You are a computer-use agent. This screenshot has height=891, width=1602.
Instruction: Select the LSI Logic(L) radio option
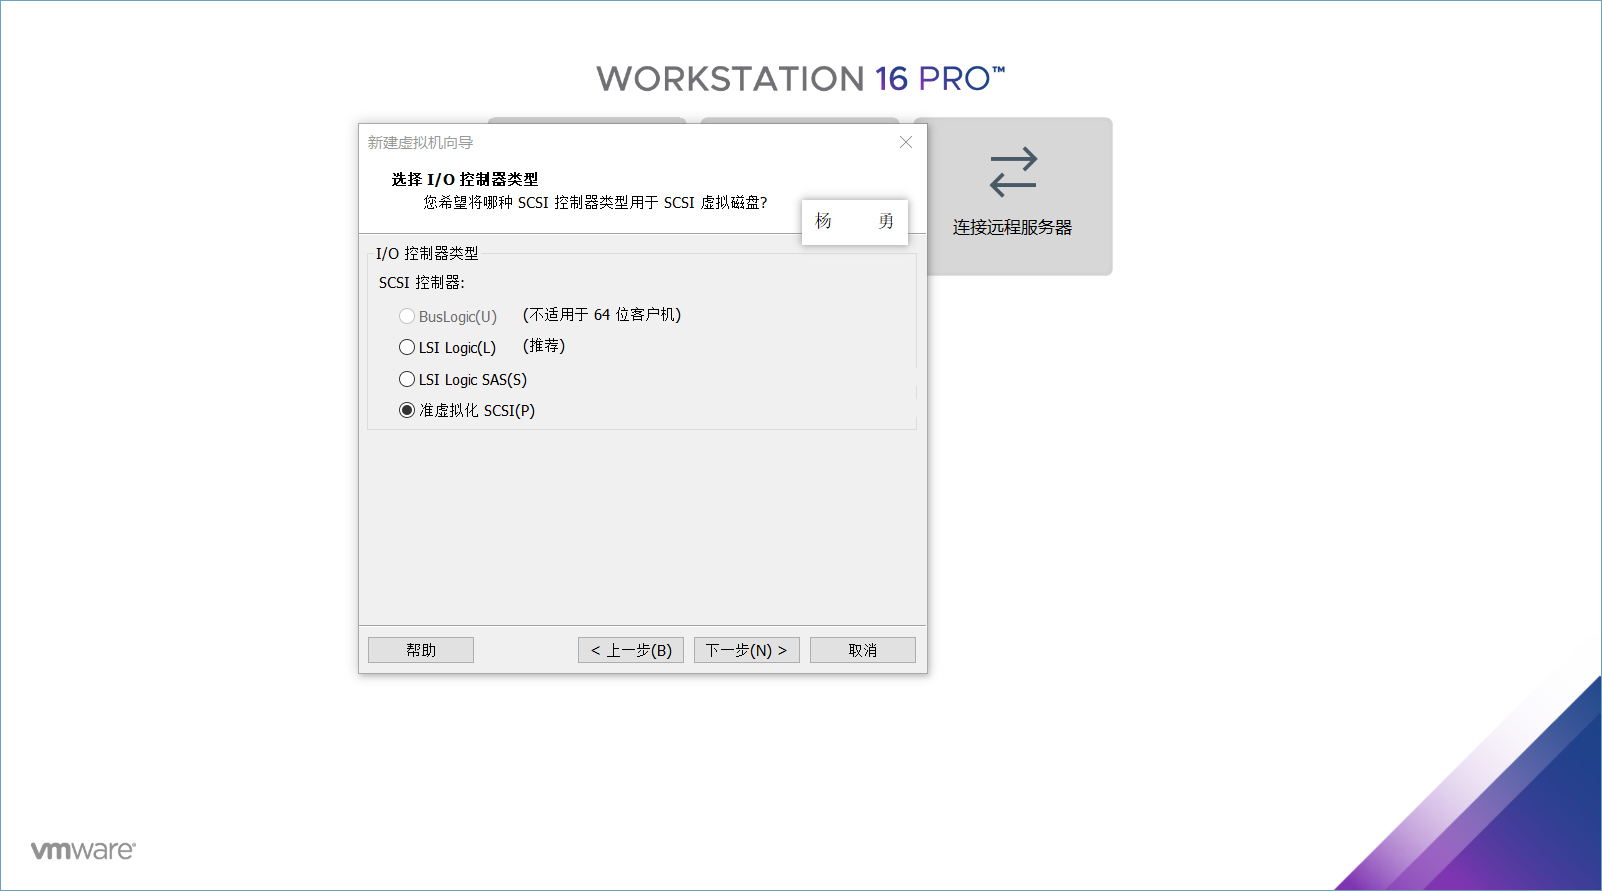click(x=407, y=347)
